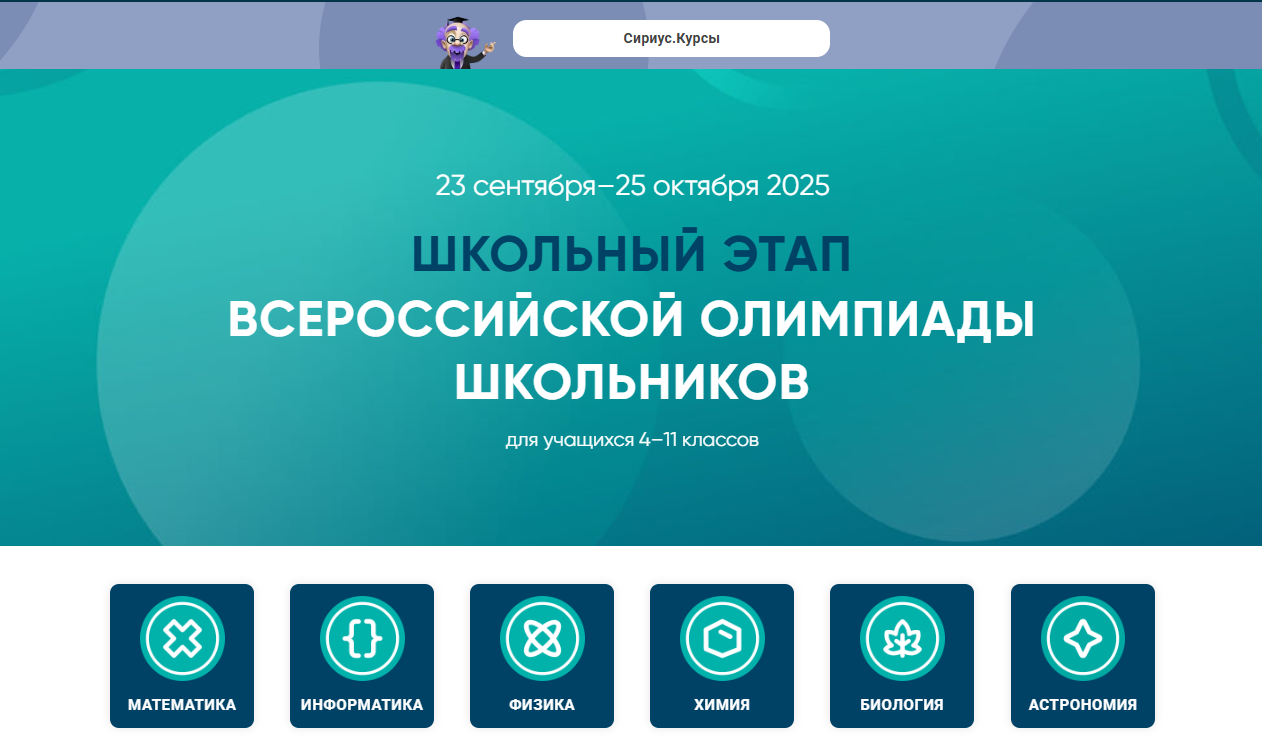
Task: Navigate to the АСТРОНОМИЯ subject label
Action: pyautogui.click(x=1082, y=705)
